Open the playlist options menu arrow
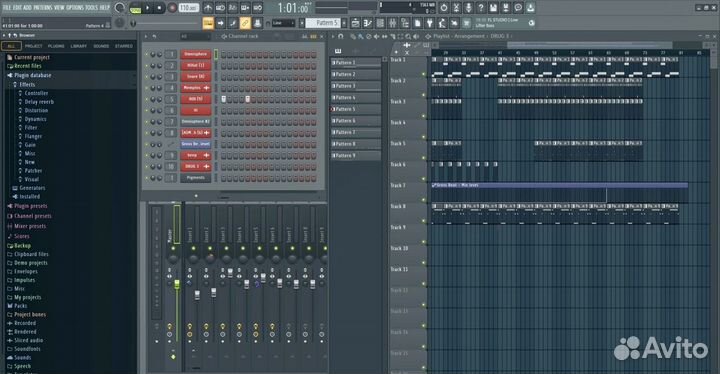This screenshot has height=374, width=720. (333, 36)
